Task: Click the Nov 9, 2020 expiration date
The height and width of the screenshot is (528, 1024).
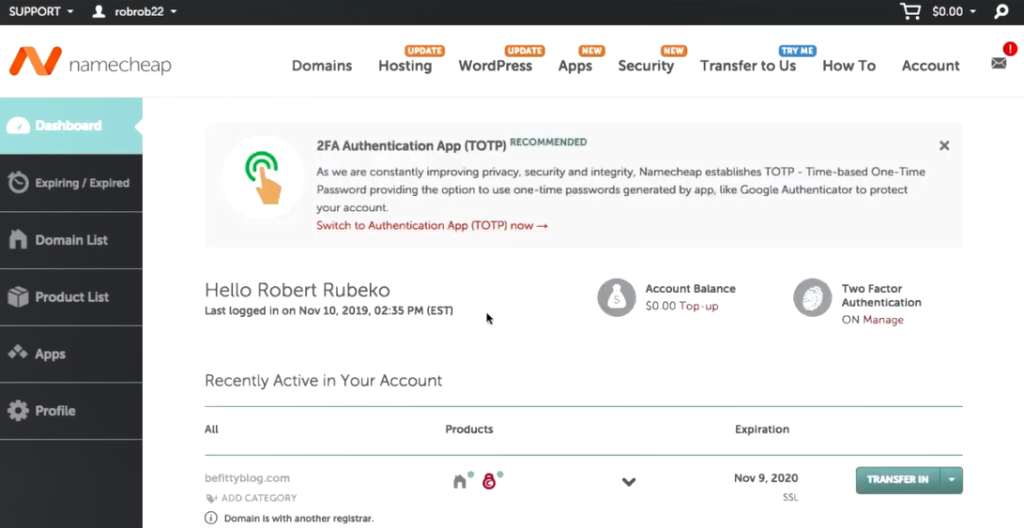Action: coord(765,478)
